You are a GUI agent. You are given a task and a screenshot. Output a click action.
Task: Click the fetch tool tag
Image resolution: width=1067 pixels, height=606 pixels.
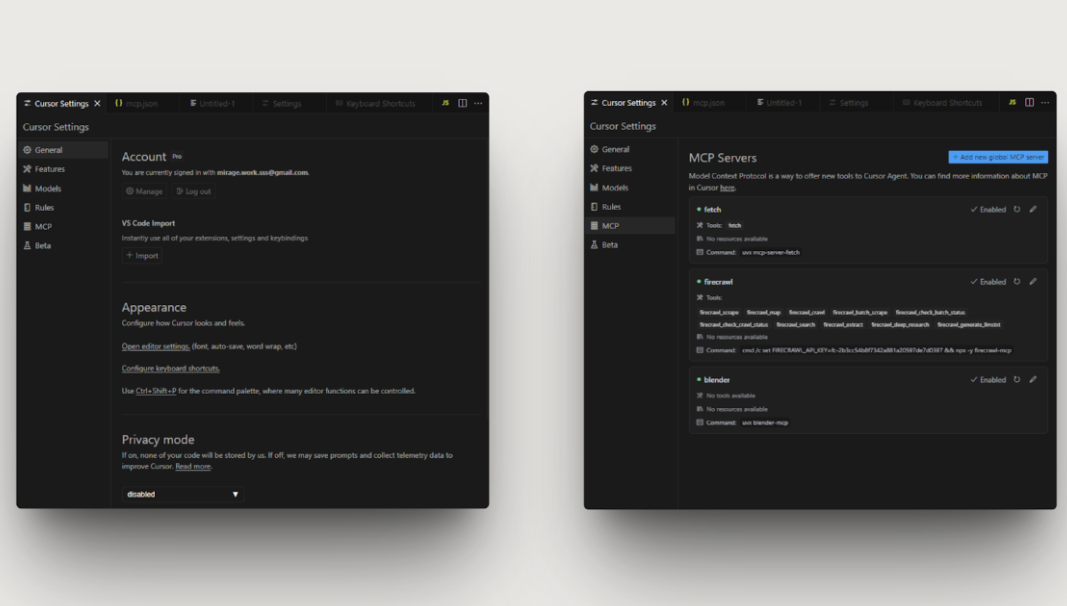(735, 225)
